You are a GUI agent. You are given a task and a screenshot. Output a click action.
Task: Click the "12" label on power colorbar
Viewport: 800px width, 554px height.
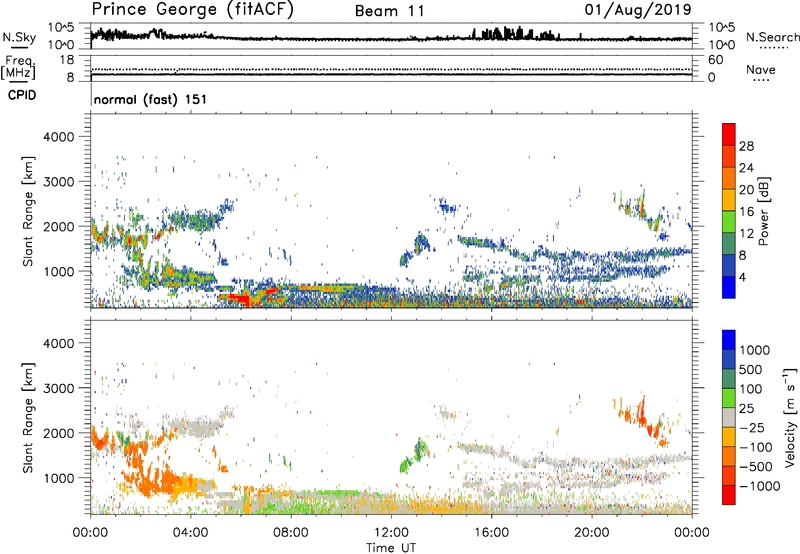pyautogui.click(x=746, y=234)
